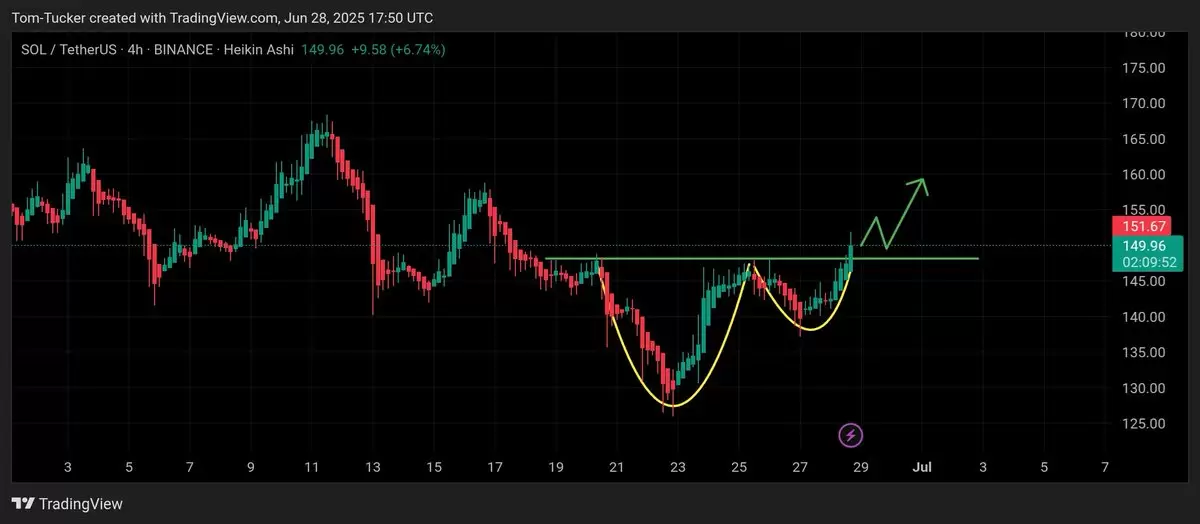1200x524 pixels.
Task: Click date 15 on the time axis
Action: pyautogui.click(x=434, y=467)
